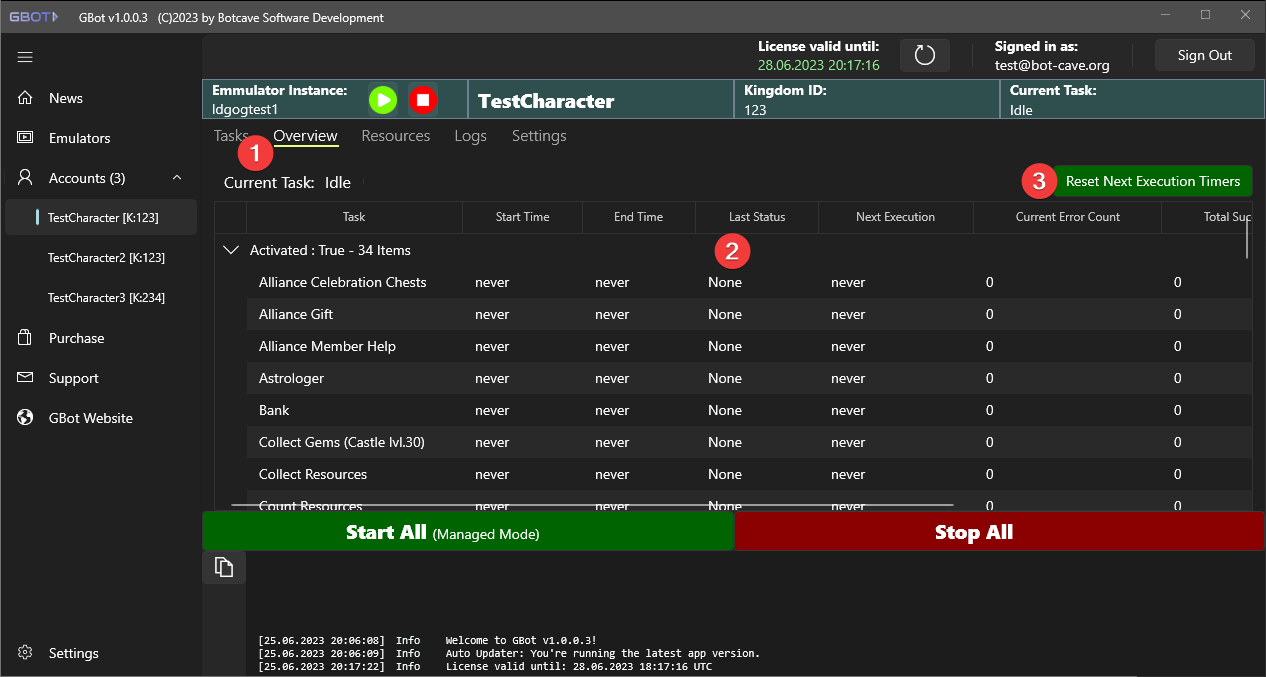Click the copy log icon
This screenshot has height=677, width=1266.
click(224, 567)
